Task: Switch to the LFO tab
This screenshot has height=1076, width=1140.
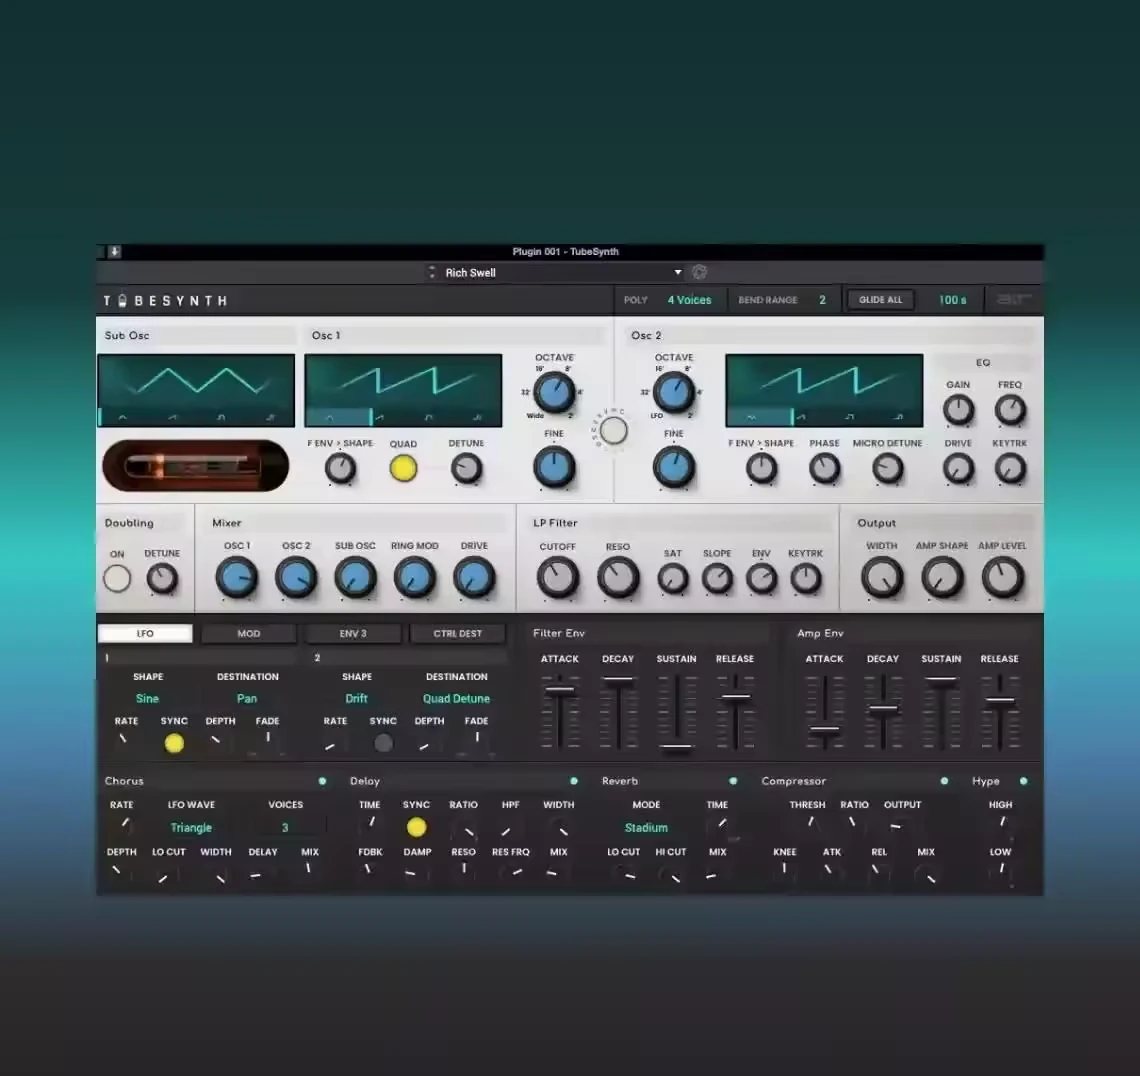Action: 145,633
